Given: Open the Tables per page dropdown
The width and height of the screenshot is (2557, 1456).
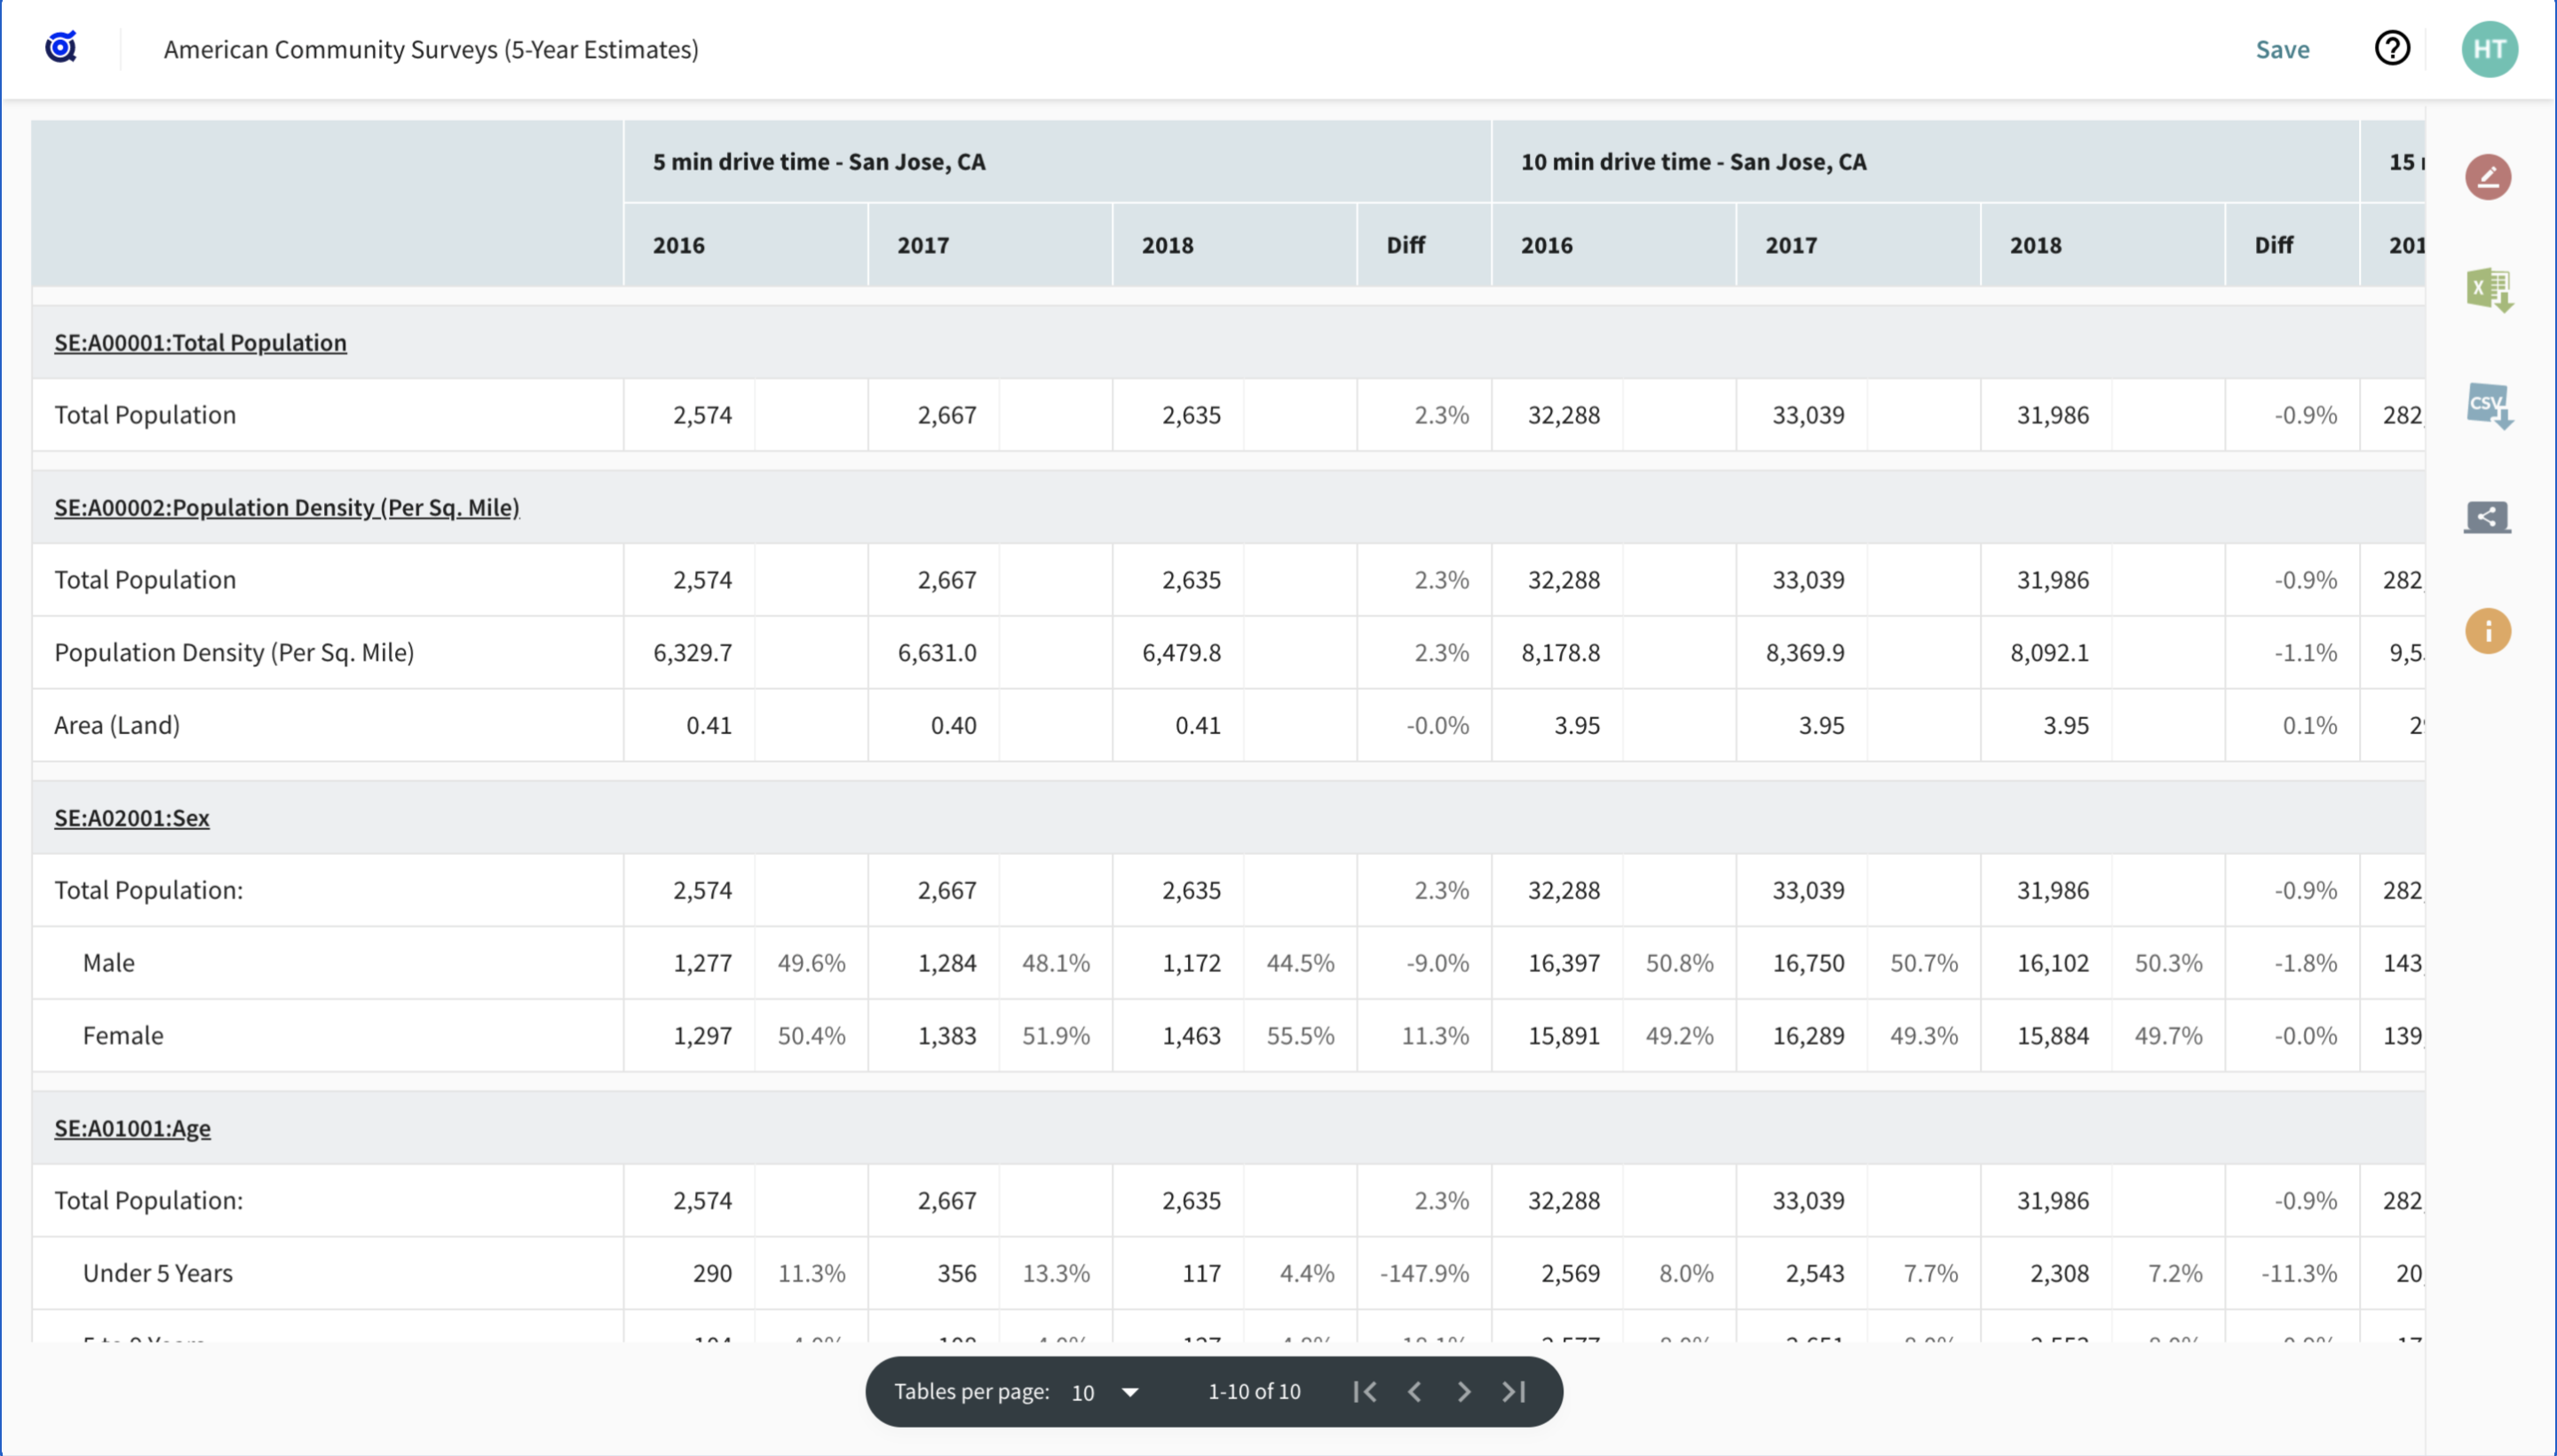Looking at the screenshot, I should (1105, 1392).
